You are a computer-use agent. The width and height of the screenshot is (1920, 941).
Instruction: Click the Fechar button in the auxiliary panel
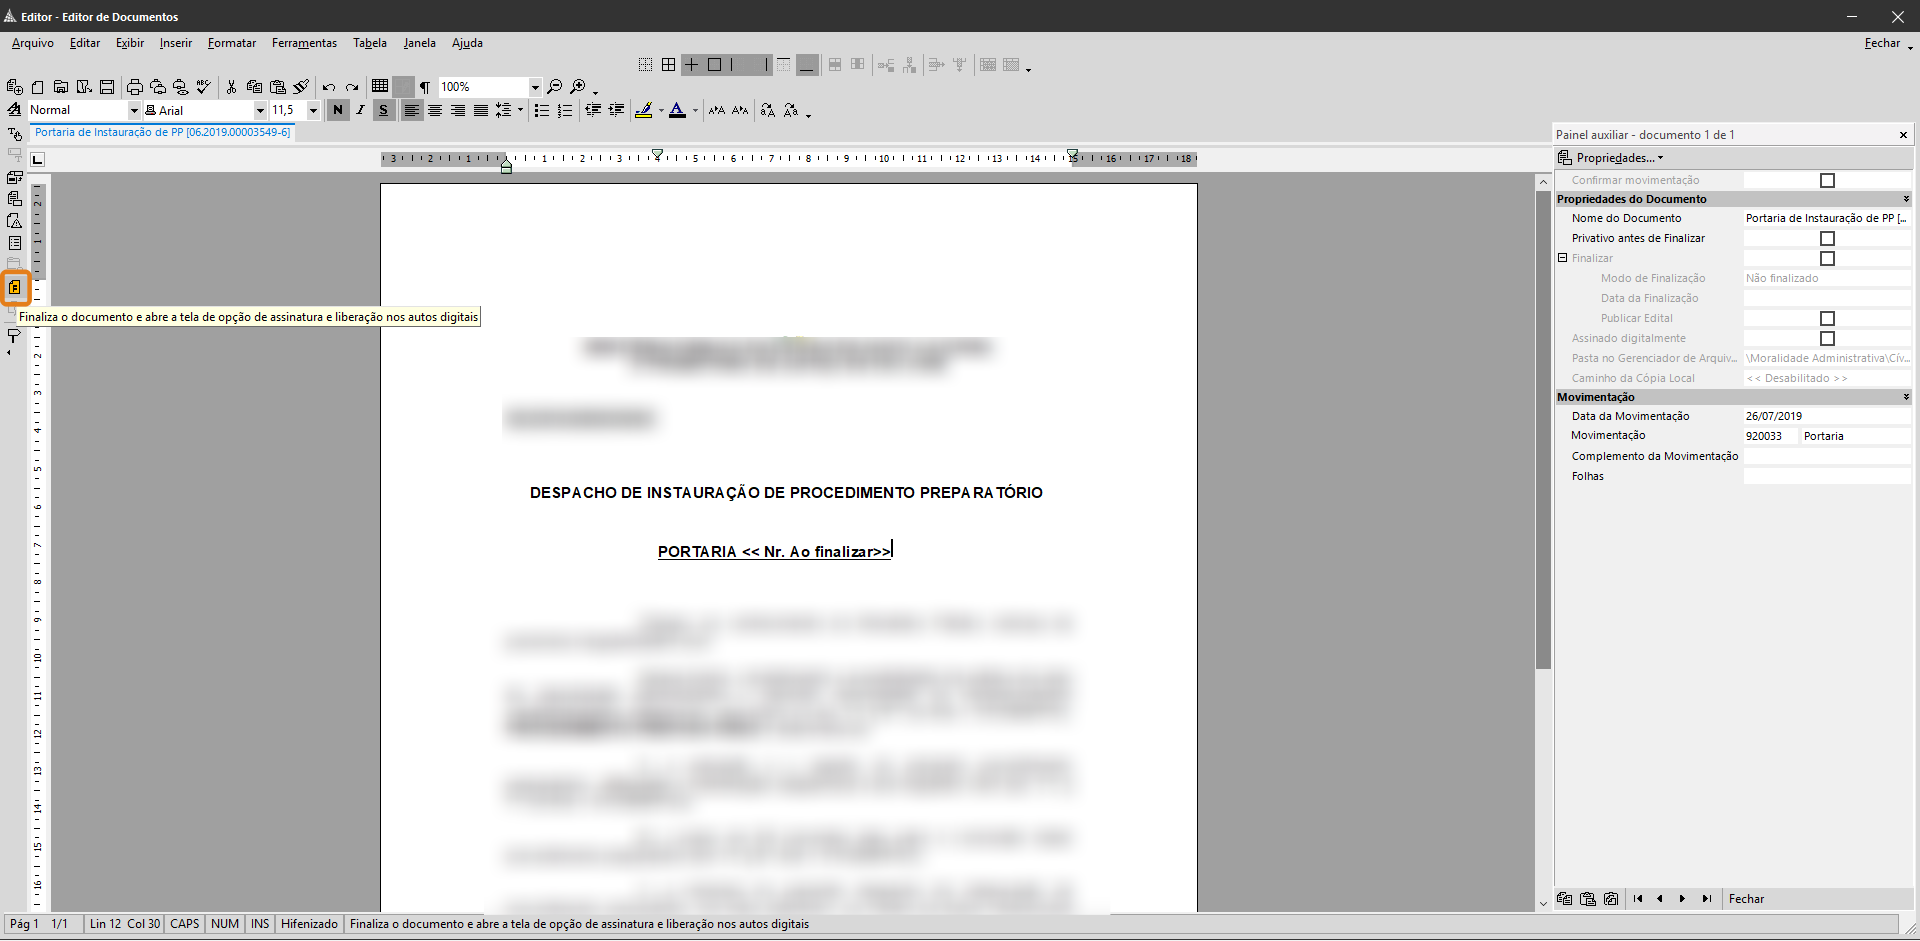[x=1747, y=899]
